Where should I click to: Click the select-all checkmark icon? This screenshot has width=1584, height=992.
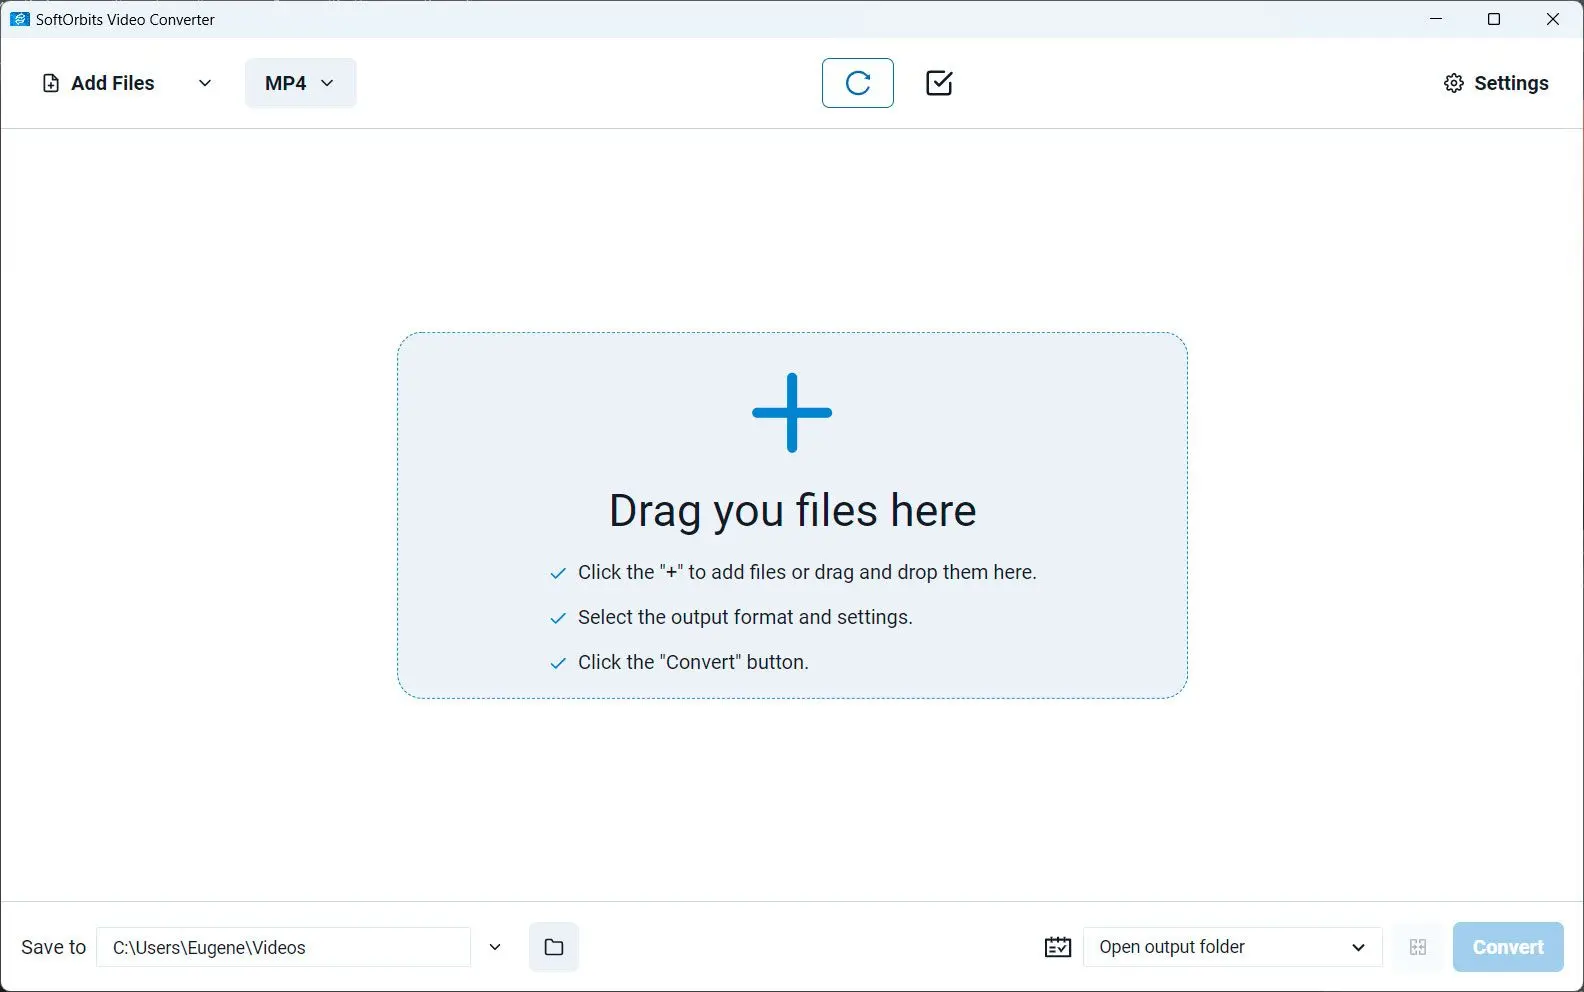pos(939,83)
